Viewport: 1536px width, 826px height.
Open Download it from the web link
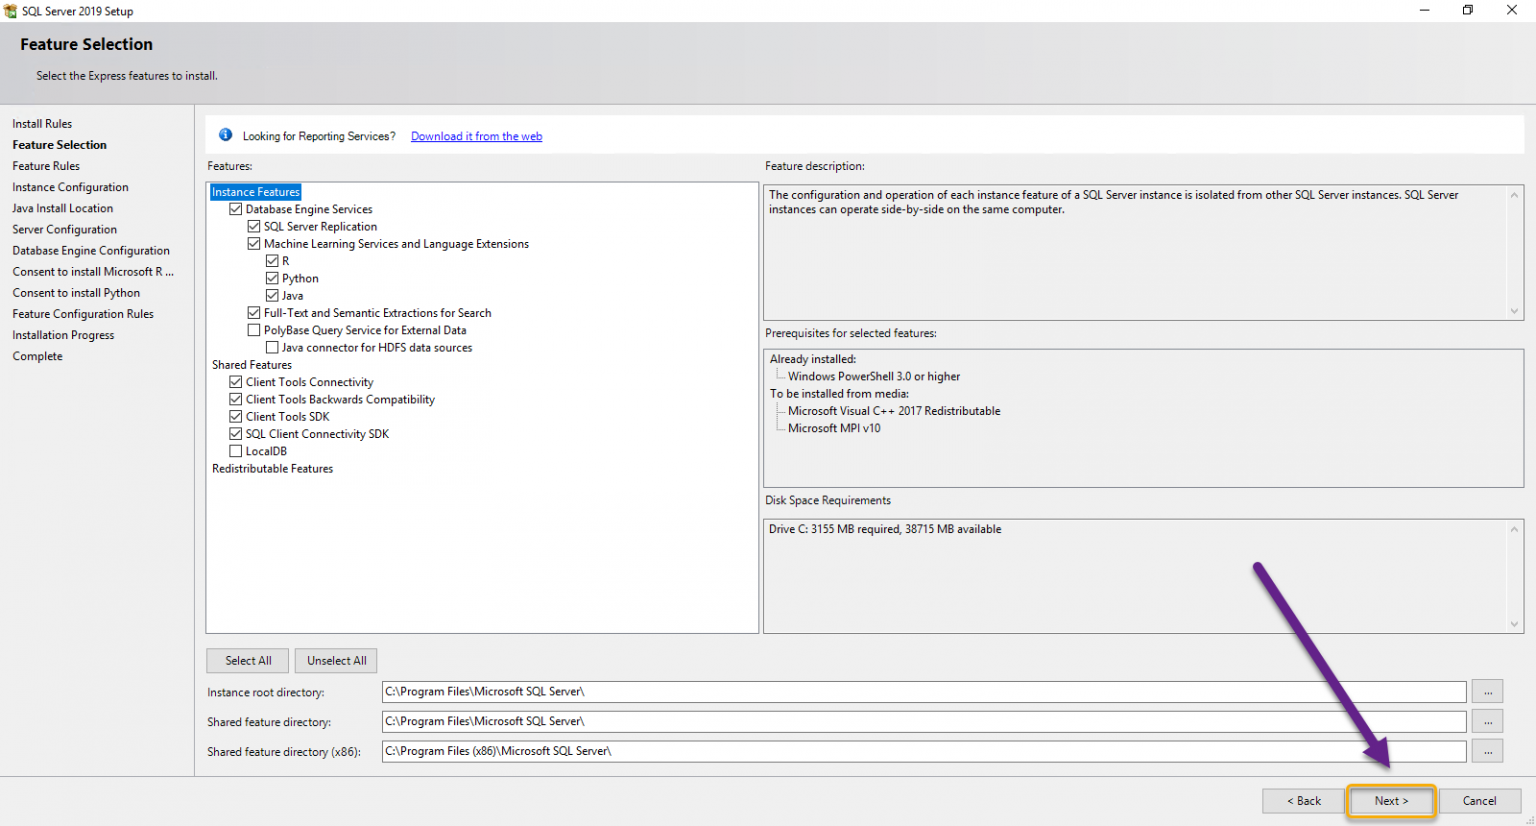(476, 136)
